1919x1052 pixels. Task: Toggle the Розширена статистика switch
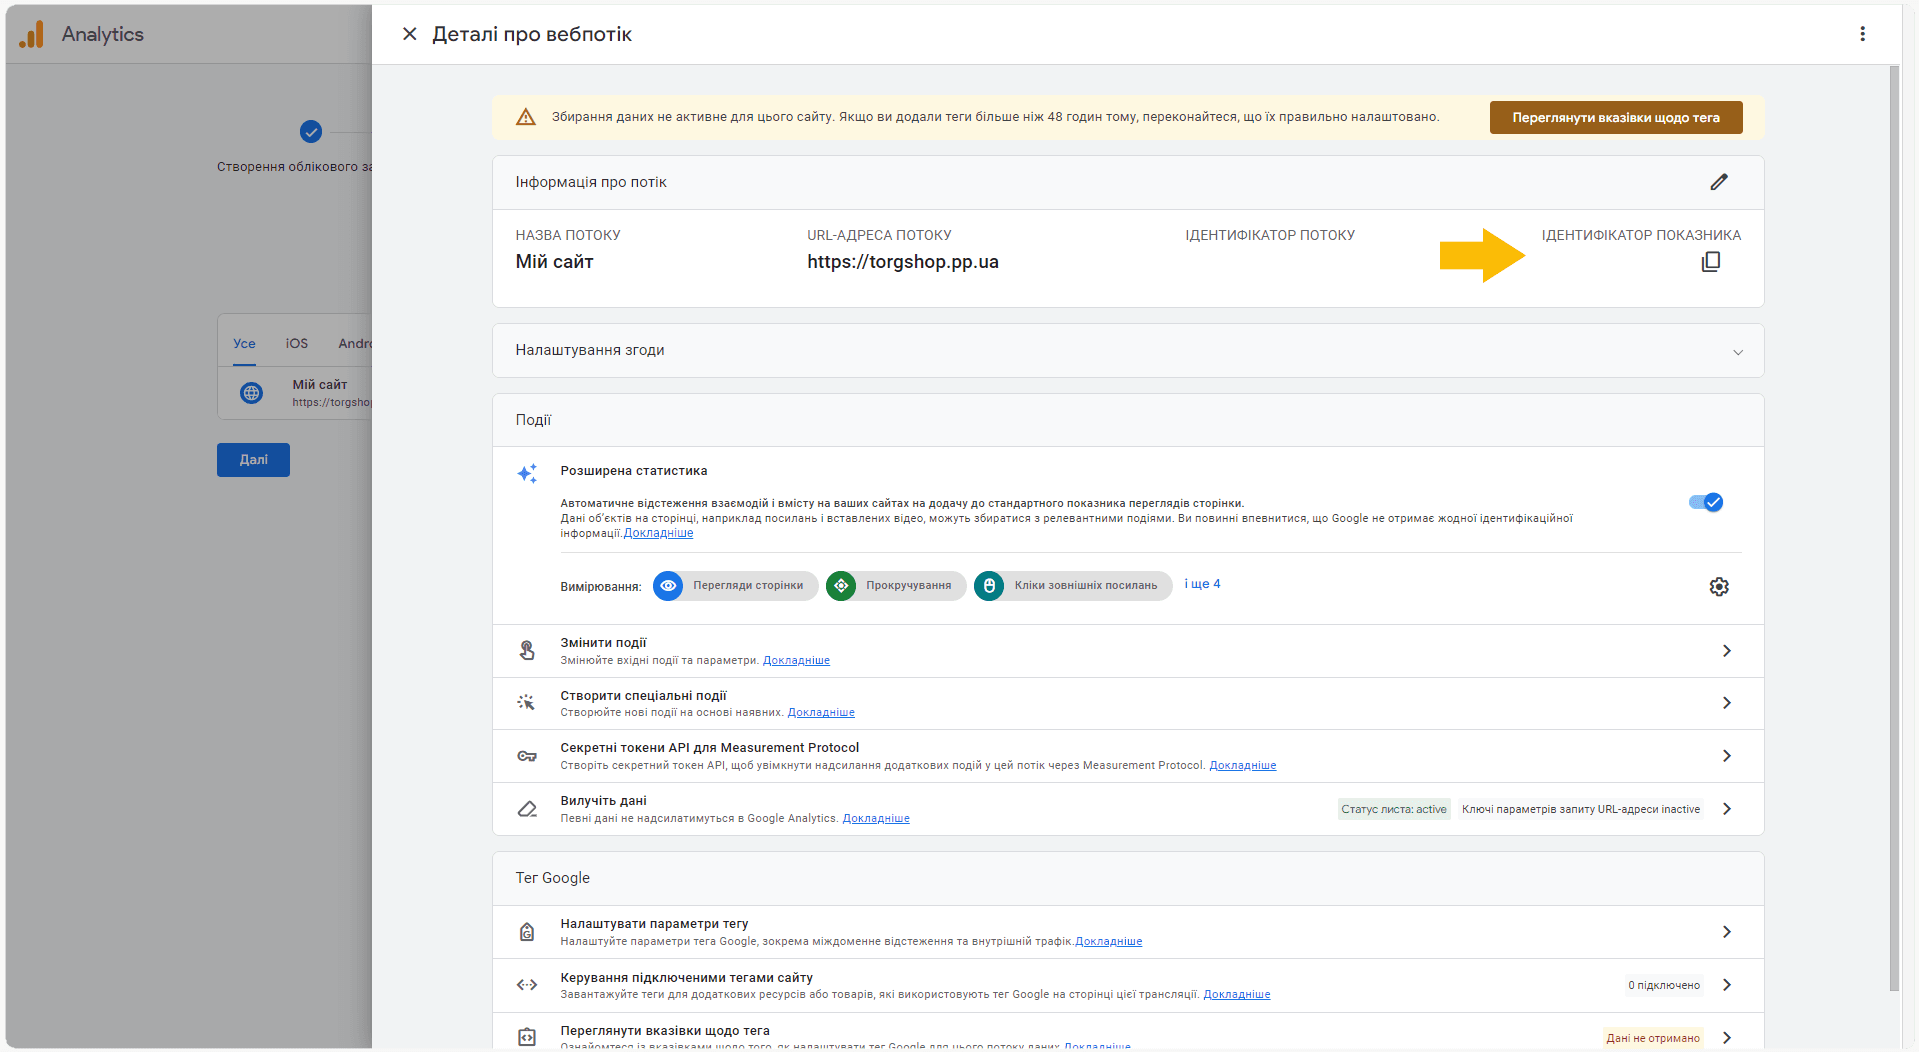(1706, 502)
